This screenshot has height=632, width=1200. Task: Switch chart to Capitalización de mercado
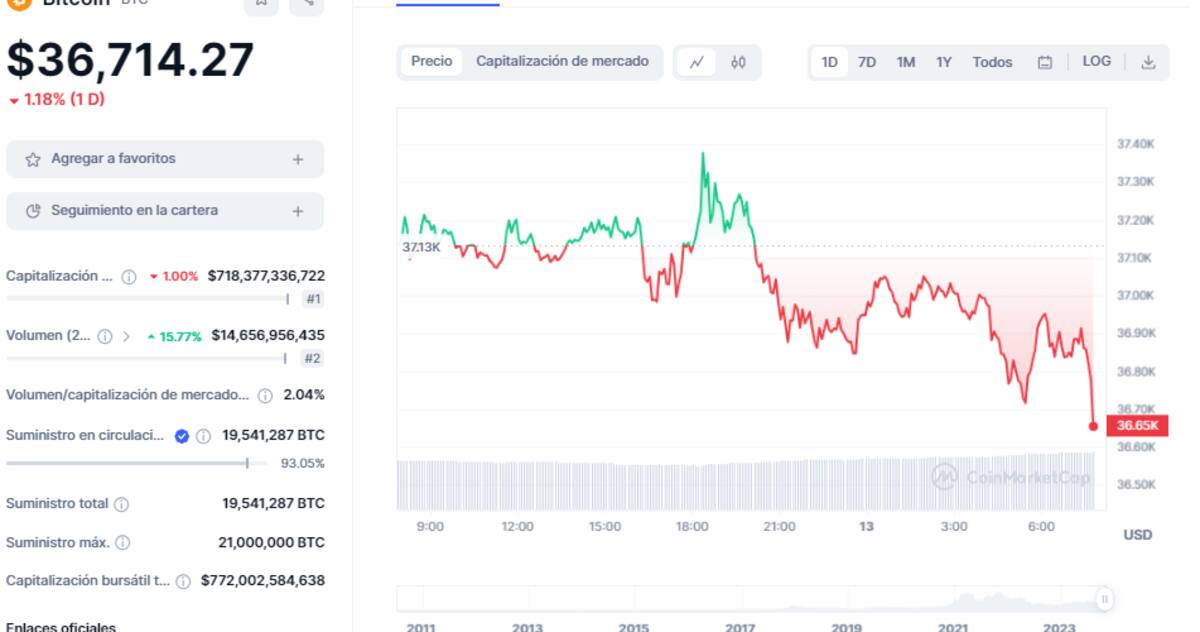tap(562, 61)
